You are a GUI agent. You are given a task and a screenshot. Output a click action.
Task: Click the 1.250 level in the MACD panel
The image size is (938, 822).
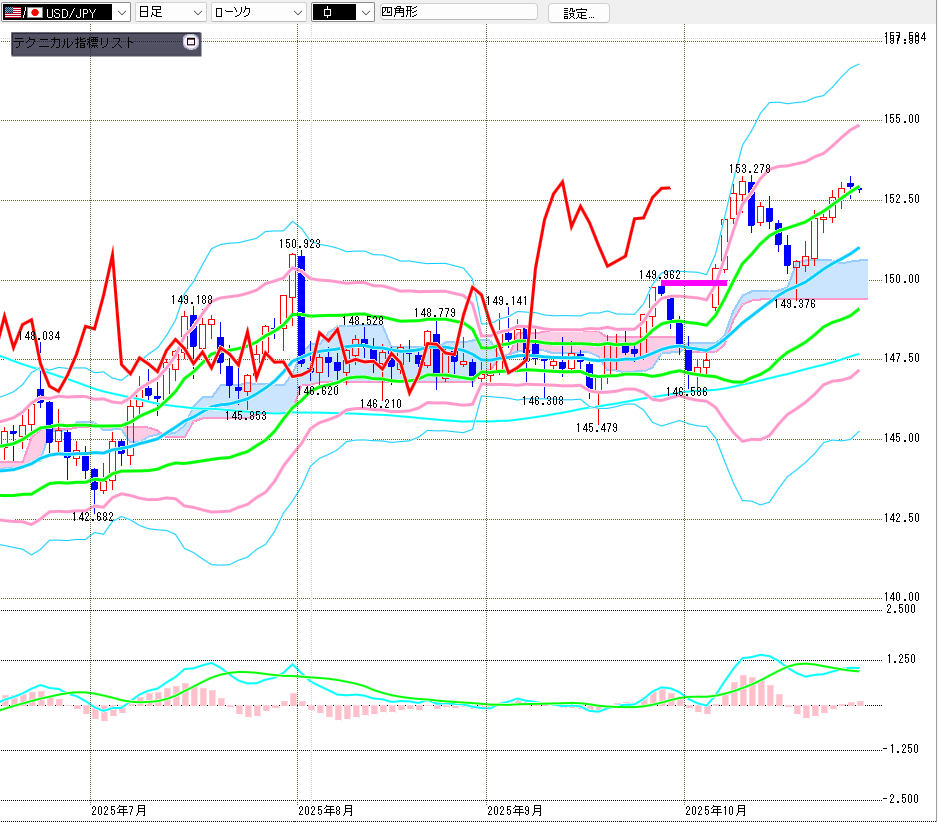[x=901, y=659]
